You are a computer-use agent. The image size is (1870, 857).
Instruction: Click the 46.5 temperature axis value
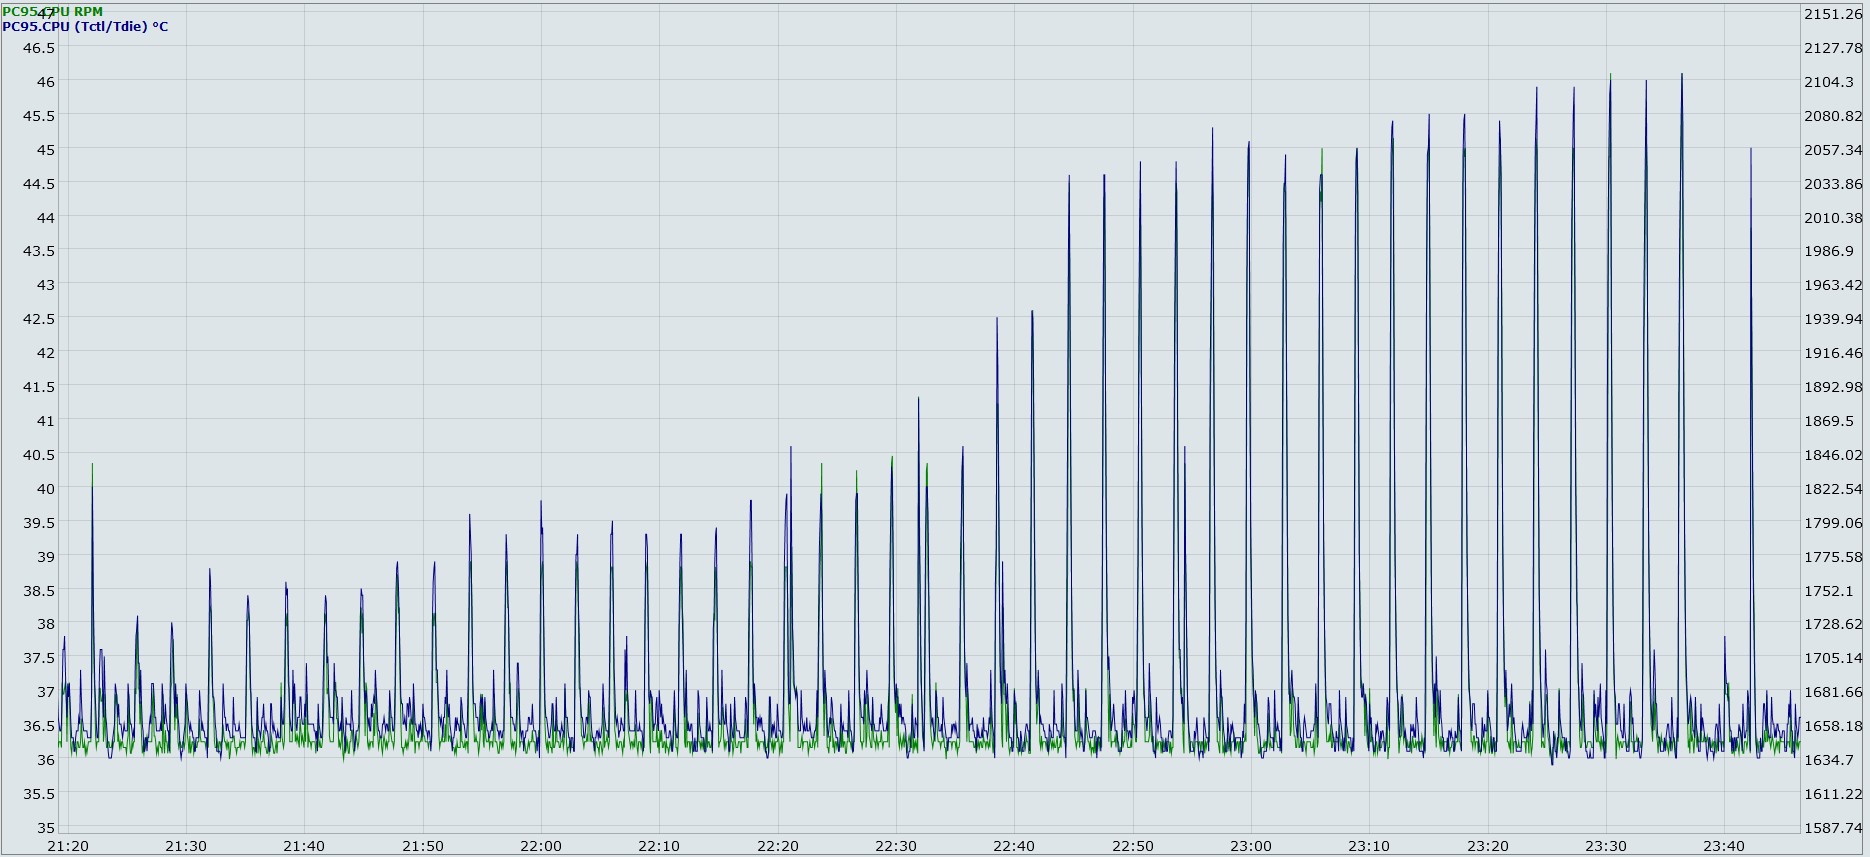39,48
